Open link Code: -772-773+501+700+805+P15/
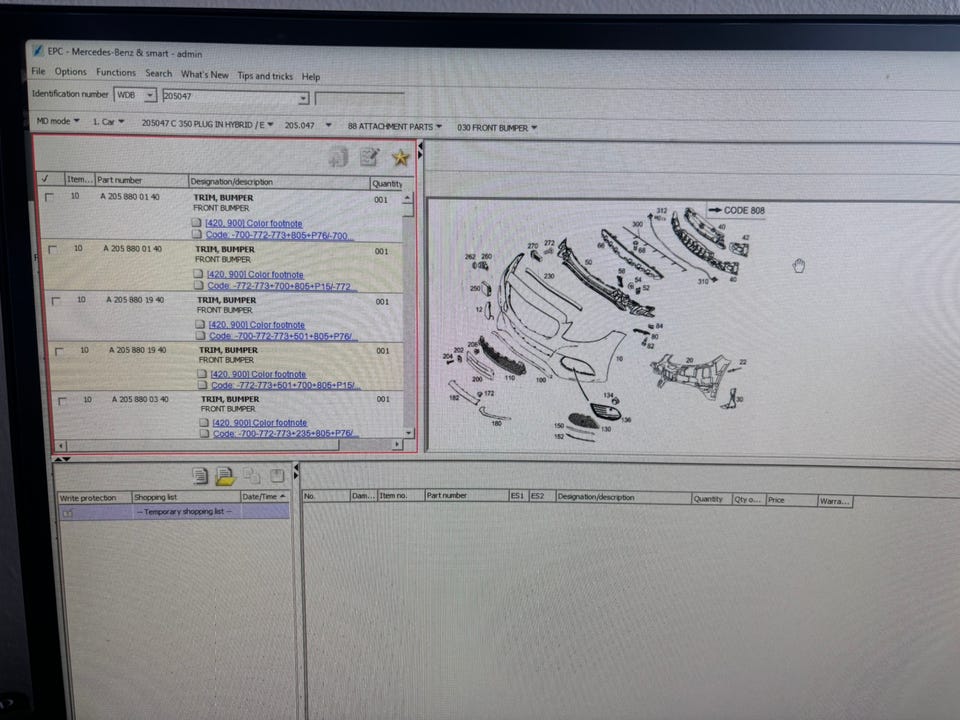 click(285, 386)
